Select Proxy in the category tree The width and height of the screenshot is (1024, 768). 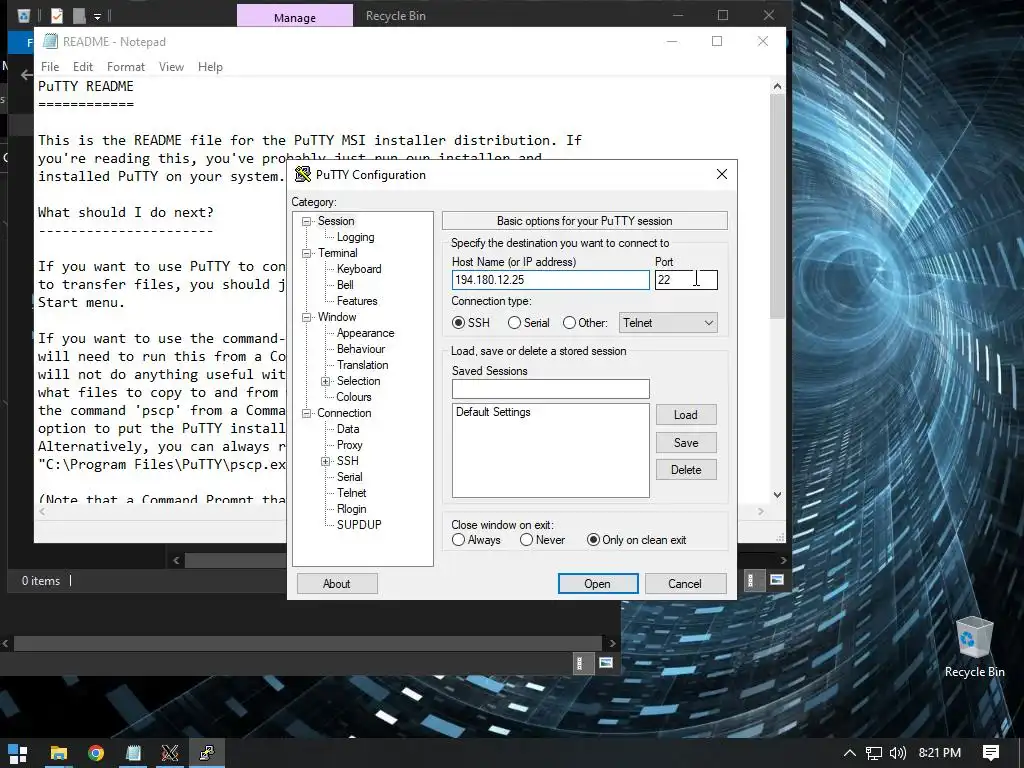(x=349, y=445)
